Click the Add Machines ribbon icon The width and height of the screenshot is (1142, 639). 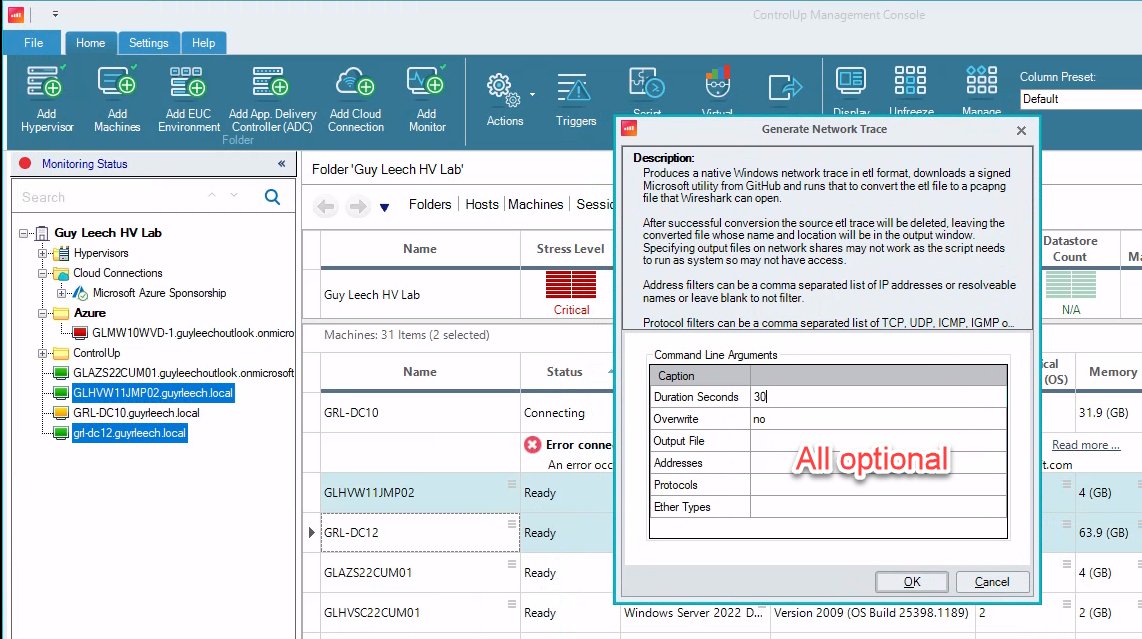click(x=117, y=83)
